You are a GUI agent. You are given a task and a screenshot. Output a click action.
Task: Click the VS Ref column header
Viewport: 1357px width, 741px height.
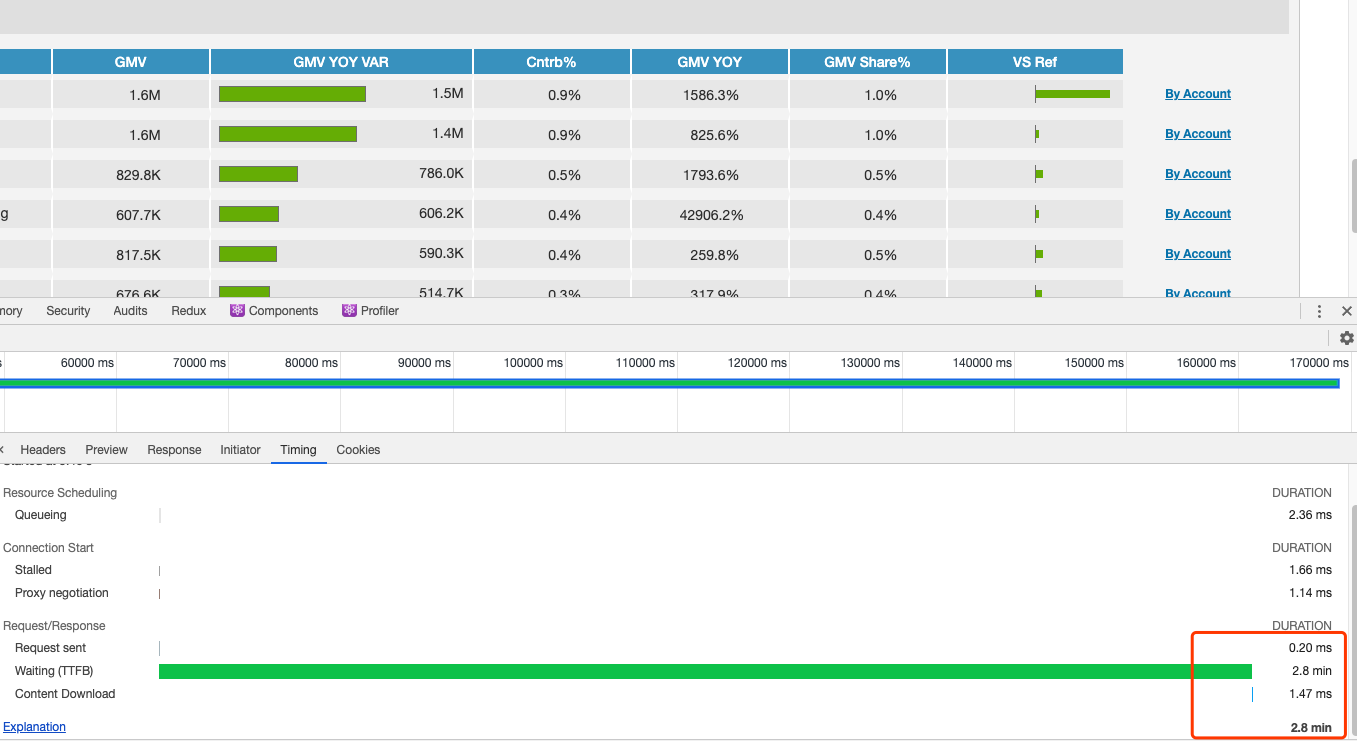tap(1035, 62)
